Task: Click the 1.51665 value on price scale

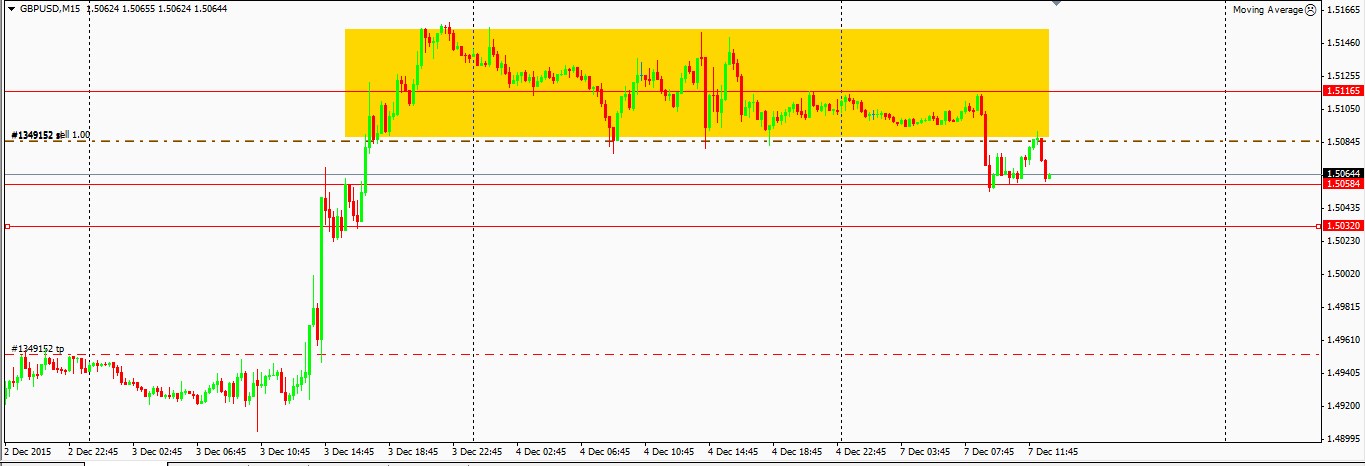Action: click(x=1343, y=10)
